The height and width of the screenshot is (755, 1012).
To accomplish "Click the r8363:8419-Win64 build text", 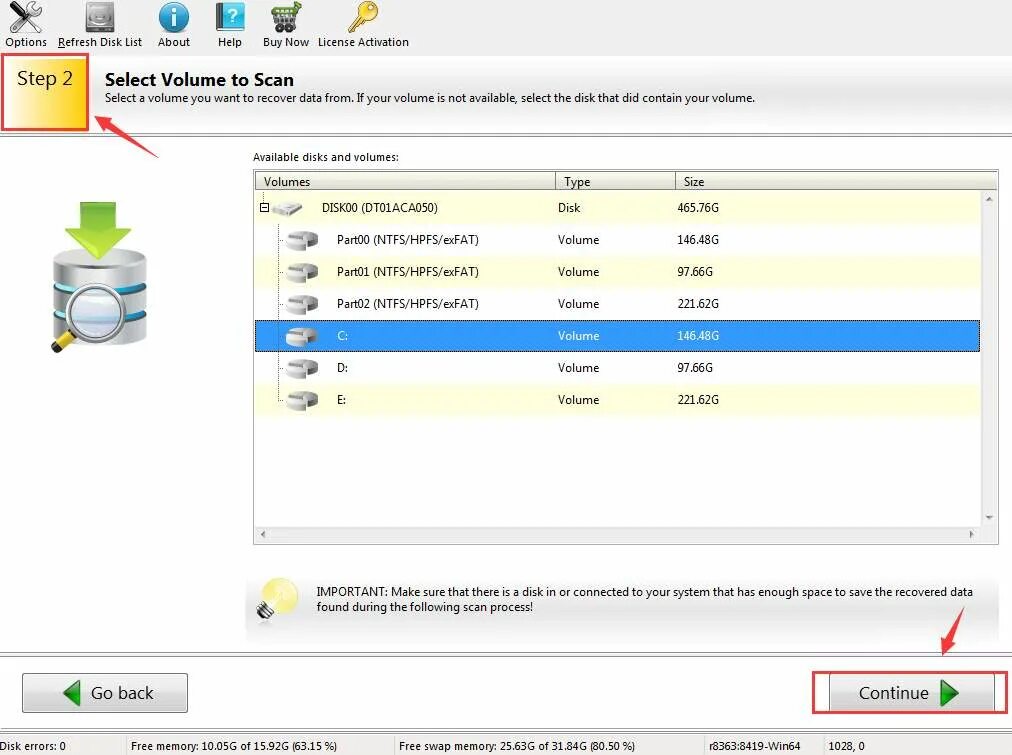I will 754,746.
